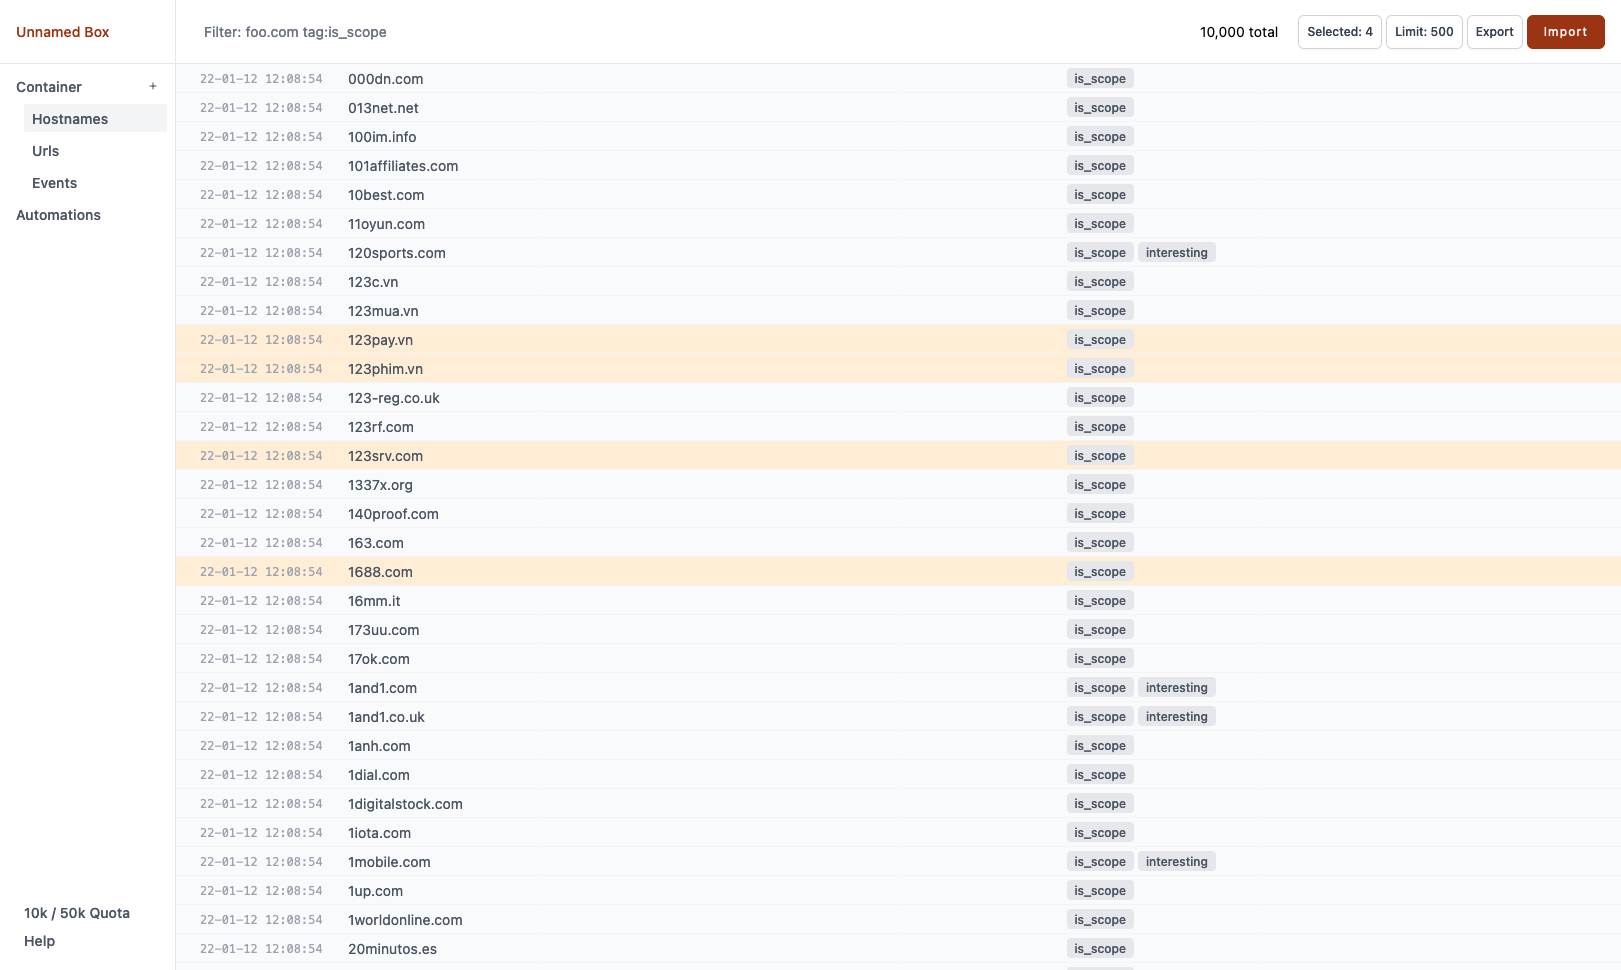Click the filter input field
The height and width of the screenshot is (970, 1621).
click(600, 32)
